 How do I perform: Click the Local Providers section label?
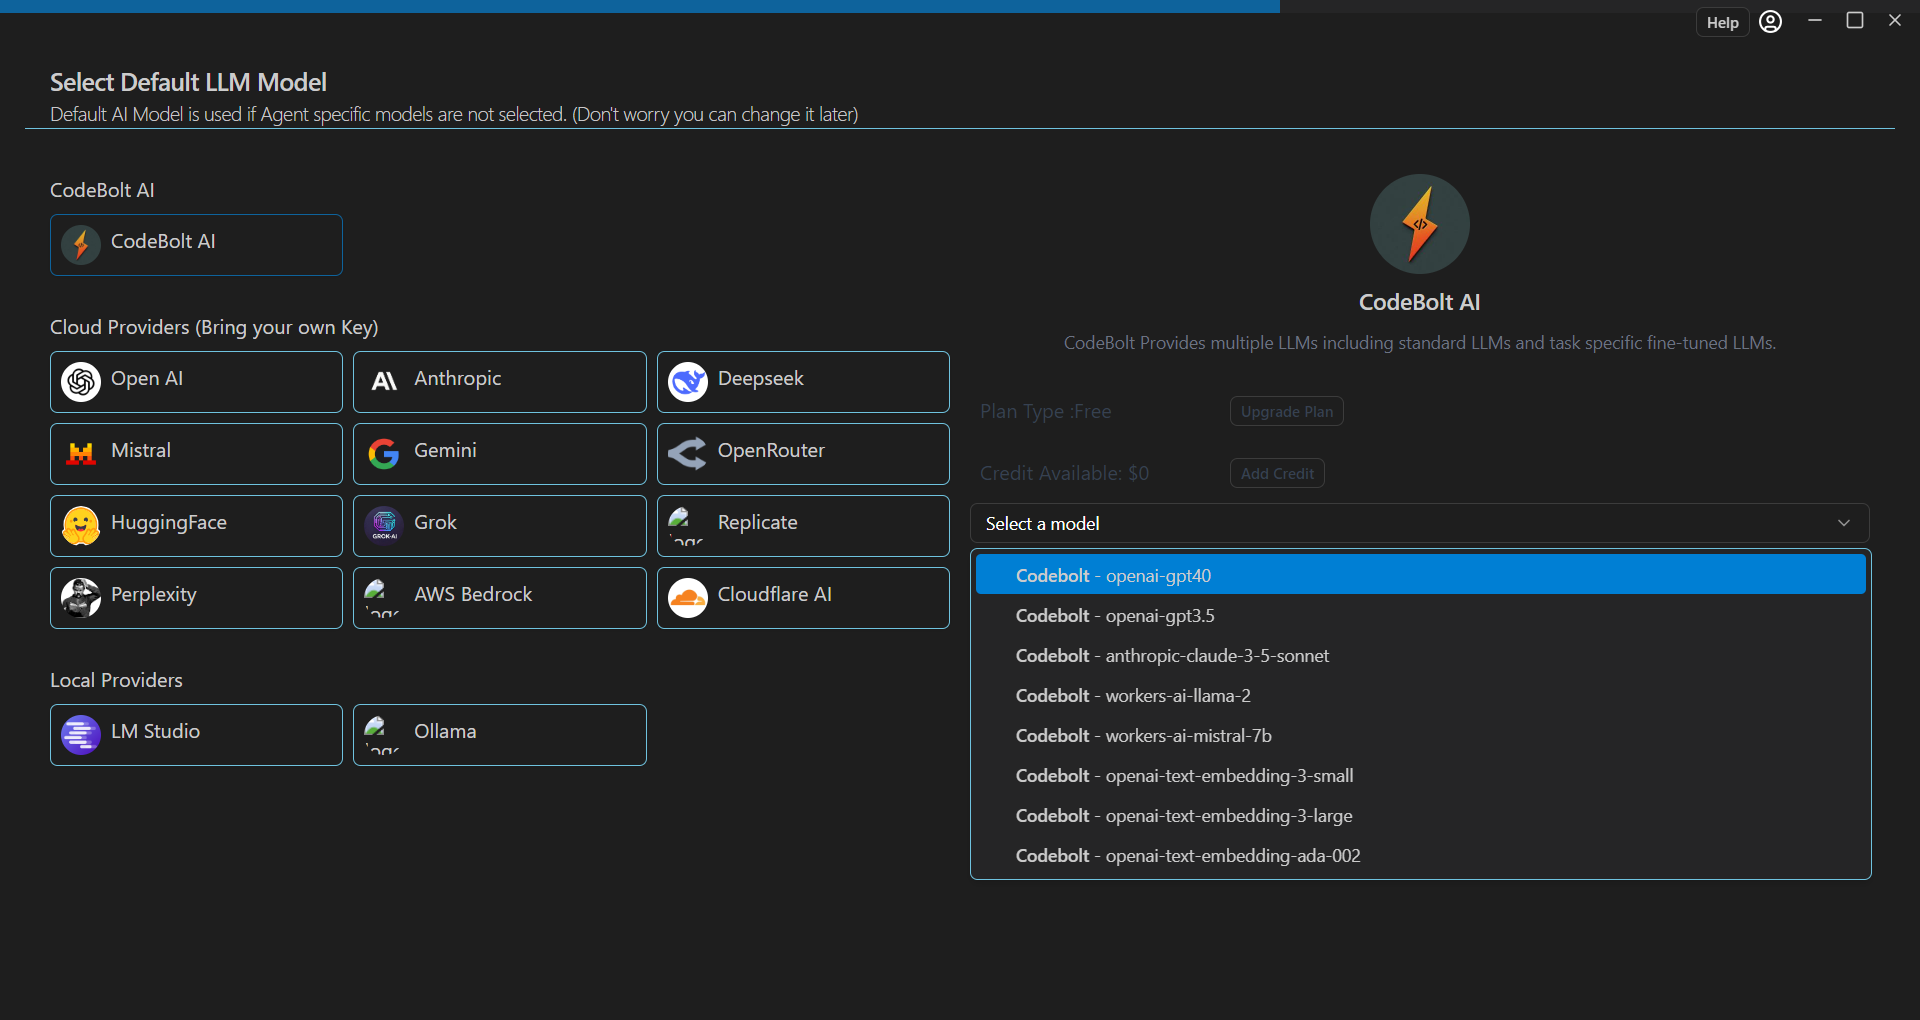point(116,680)
